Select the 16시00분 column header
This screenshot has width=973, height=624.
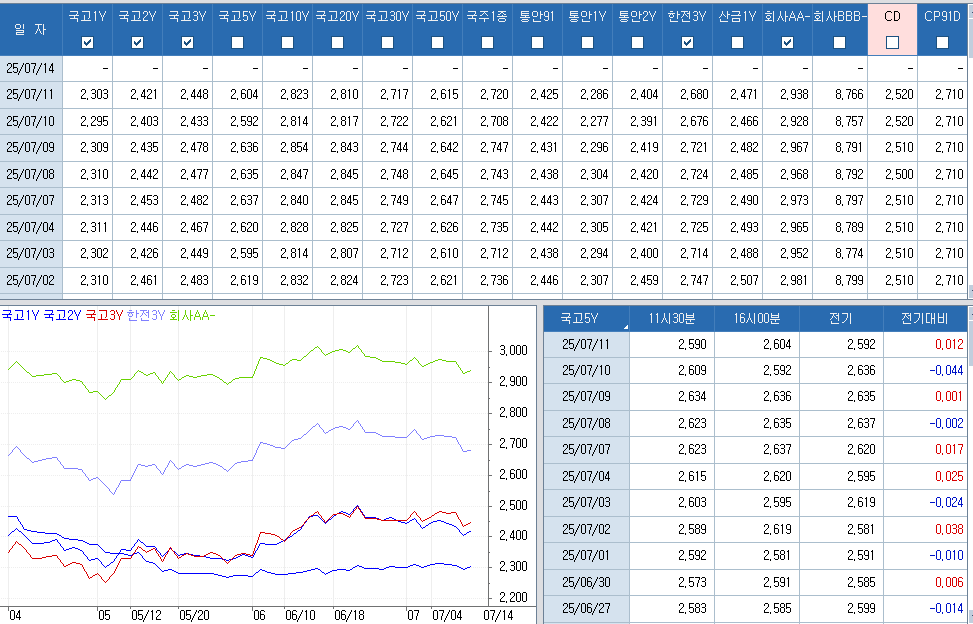coord(756,320)
